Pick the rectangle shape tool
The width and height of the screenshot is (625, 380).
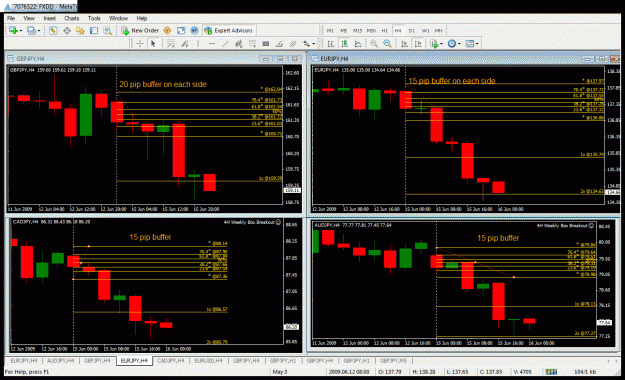(x=266, y=44)
